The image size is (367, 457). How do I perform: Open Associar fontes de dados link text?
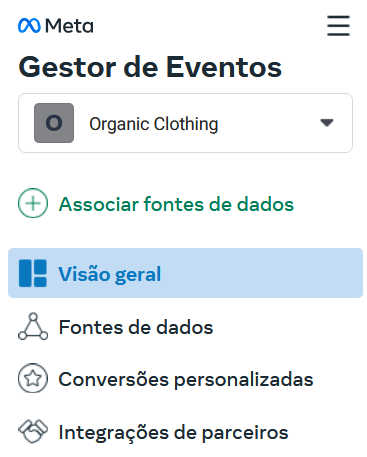pos(176,204)
